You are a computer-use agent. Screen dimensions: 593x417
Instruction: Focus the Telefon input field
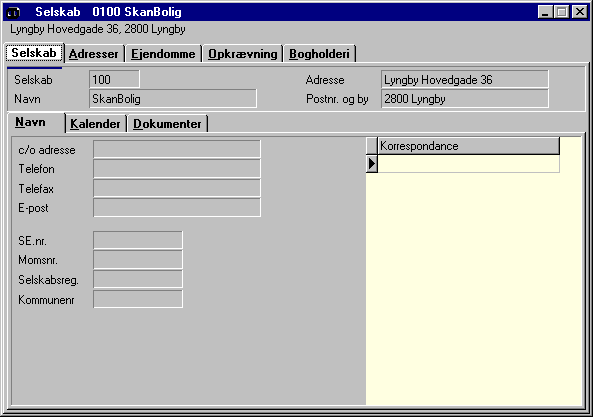(177, 169)
